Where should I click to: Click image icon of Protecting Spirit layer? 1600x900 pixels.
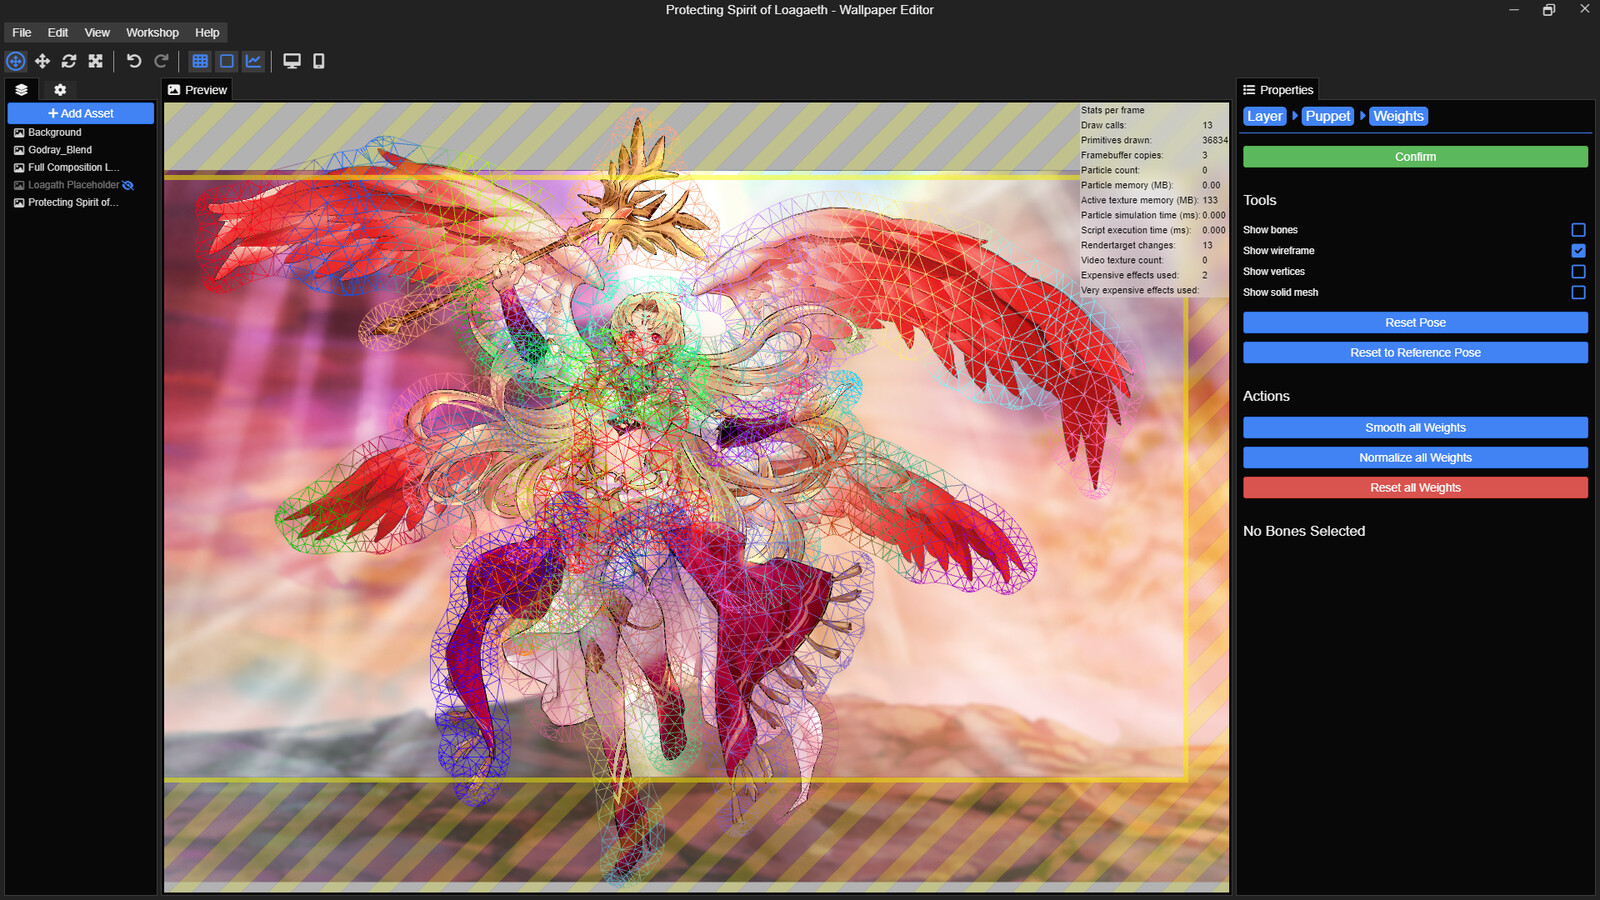(x=19, y=202)
